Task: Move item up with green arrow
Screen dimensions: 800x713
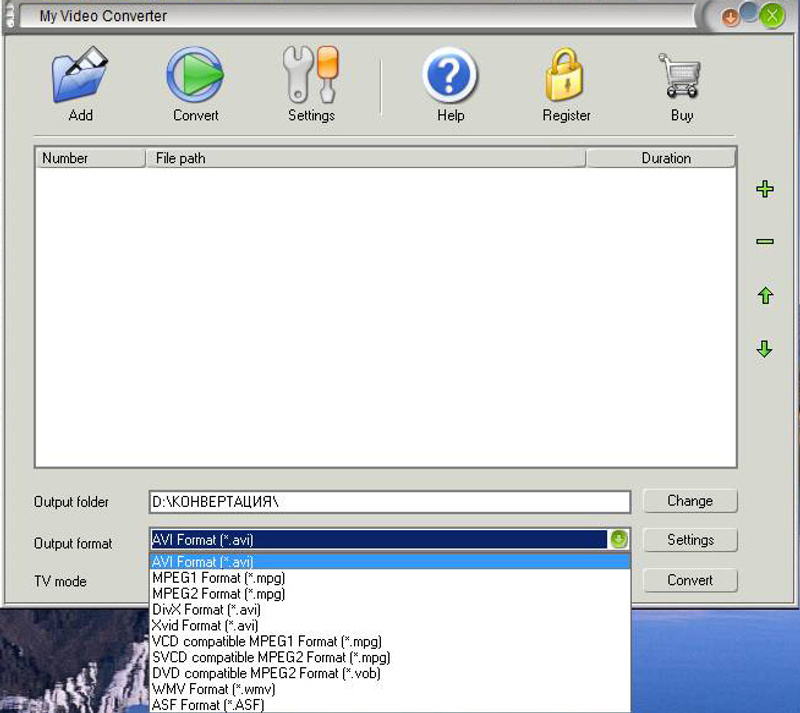Action: pos(765,296)
